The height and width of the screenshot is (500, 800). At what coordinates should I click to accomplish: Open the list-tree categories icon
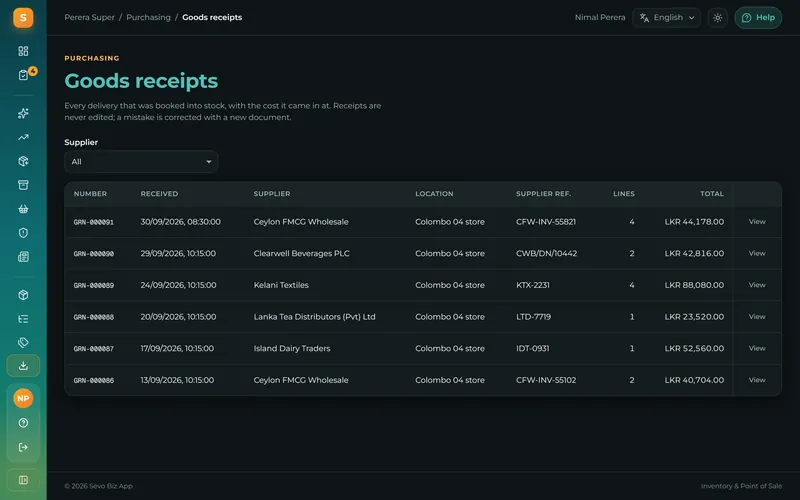click(x=23, y=319)
